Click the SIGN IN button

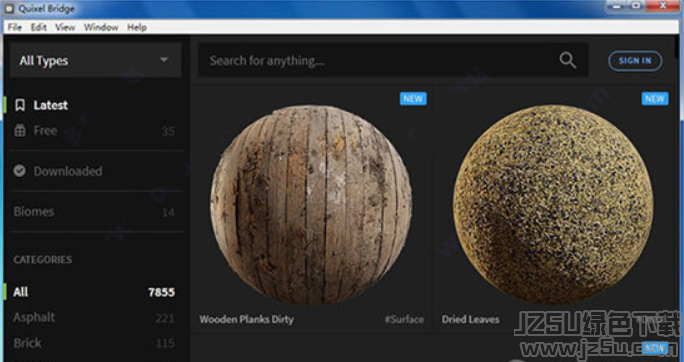pos(635,61)
